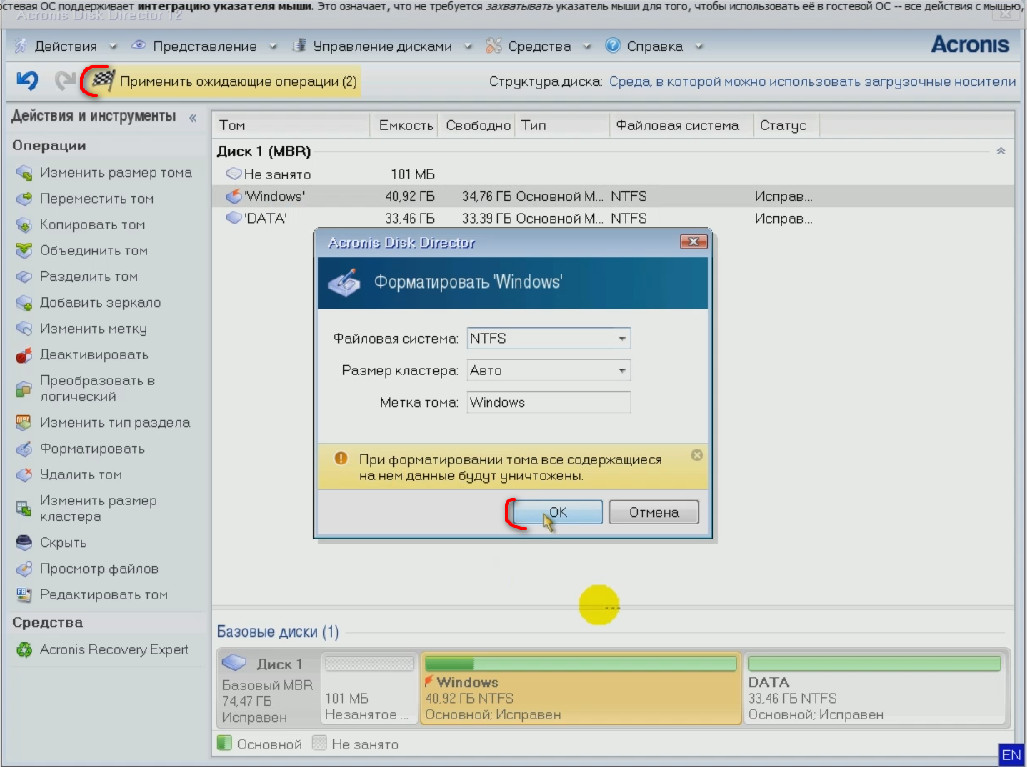The image size is (1027, 767).
Task: Select the DATA partition in disk map
Action: click(874, 689)
